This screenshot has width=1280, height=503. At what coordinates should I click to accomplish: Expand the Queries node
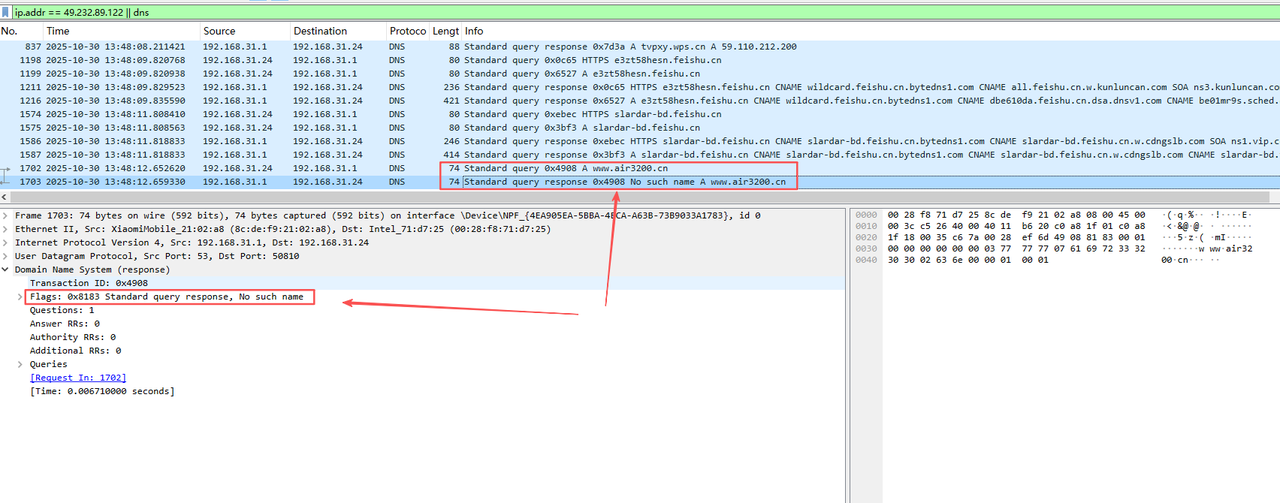(x=20, y=364)
